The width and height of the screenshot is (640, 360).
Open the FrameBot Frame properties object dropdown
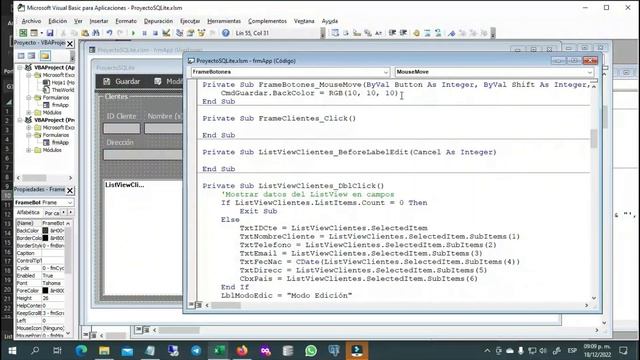point(70,202)
